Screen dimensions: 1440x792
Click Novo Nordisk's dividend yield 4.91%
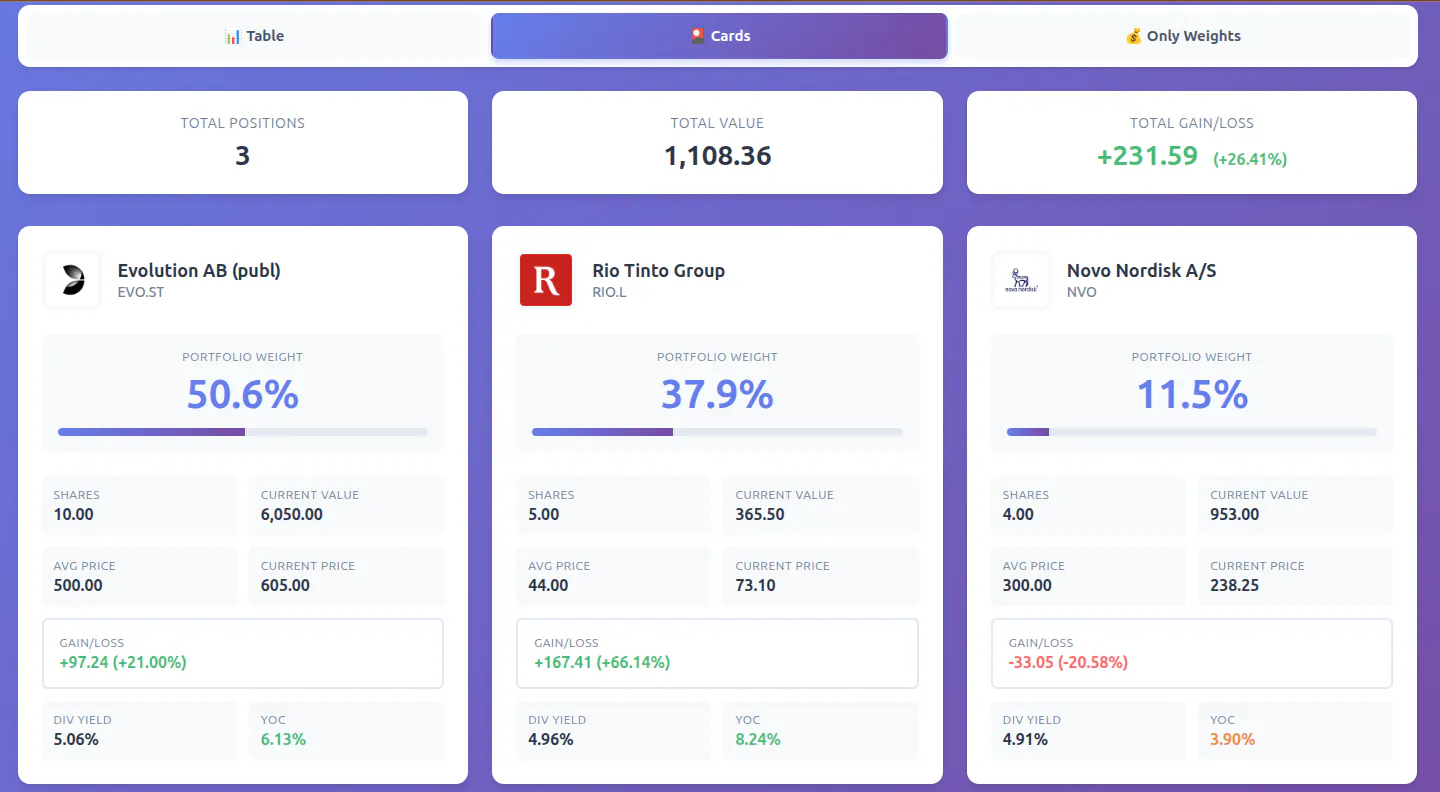pos(1025,739)
